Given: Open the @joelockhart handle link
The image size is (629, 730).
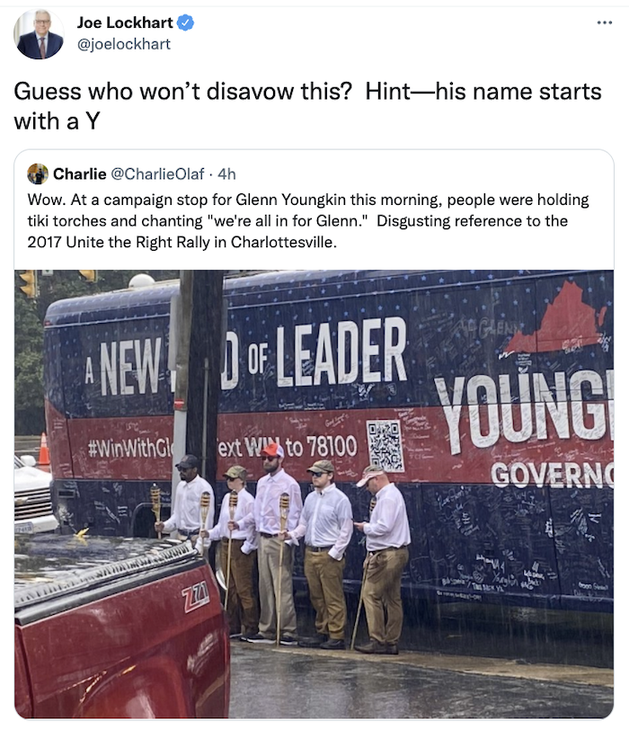Looking at the screenshot, I should [x=124, y=44].
